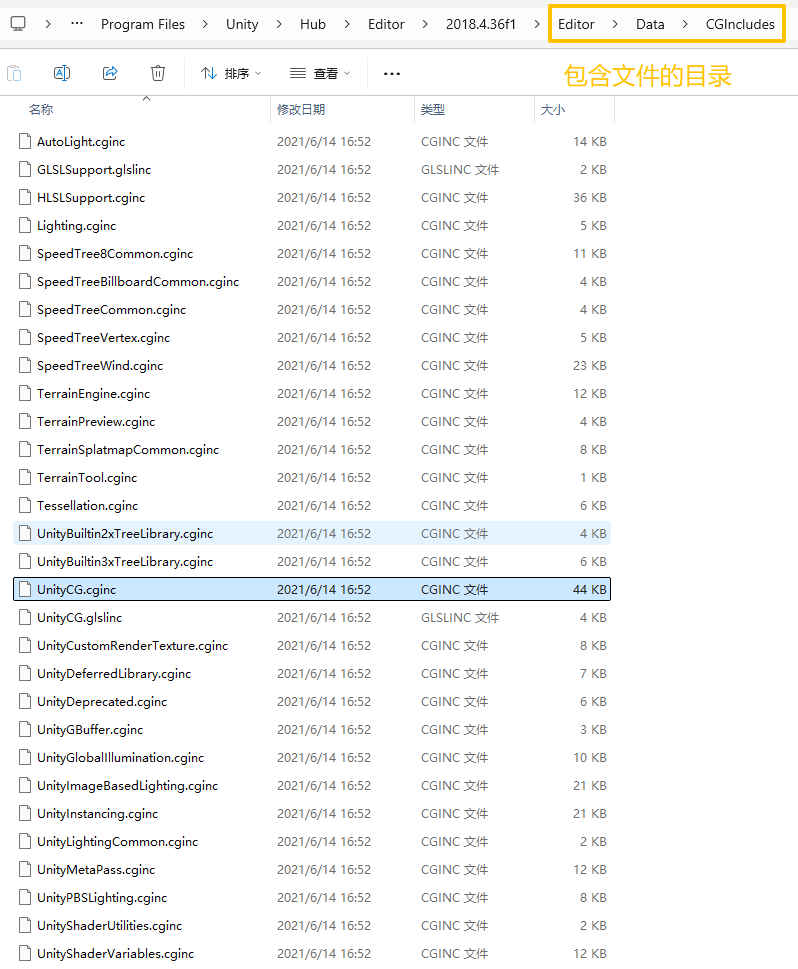Click the file icon of Tessellation.cginc
This screenshot has height=969, width=798.
25,506
